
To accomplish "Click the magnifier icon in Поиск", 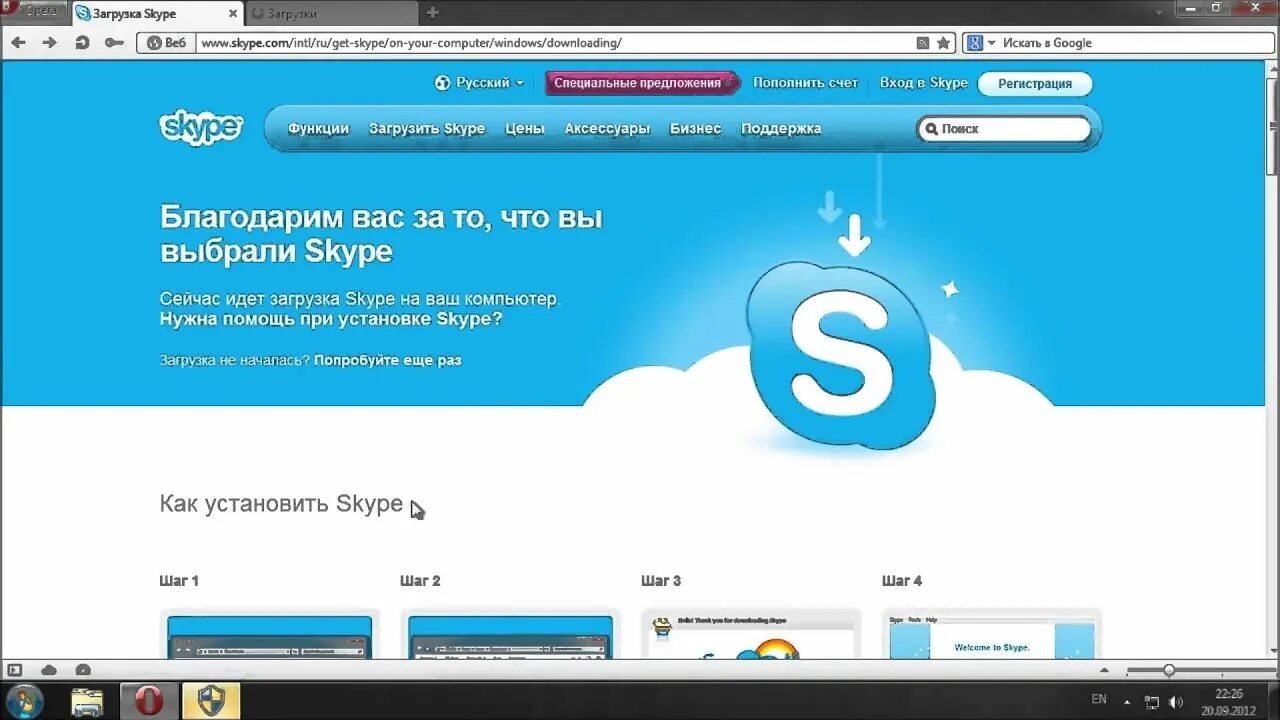I will [x=931, y=129].
